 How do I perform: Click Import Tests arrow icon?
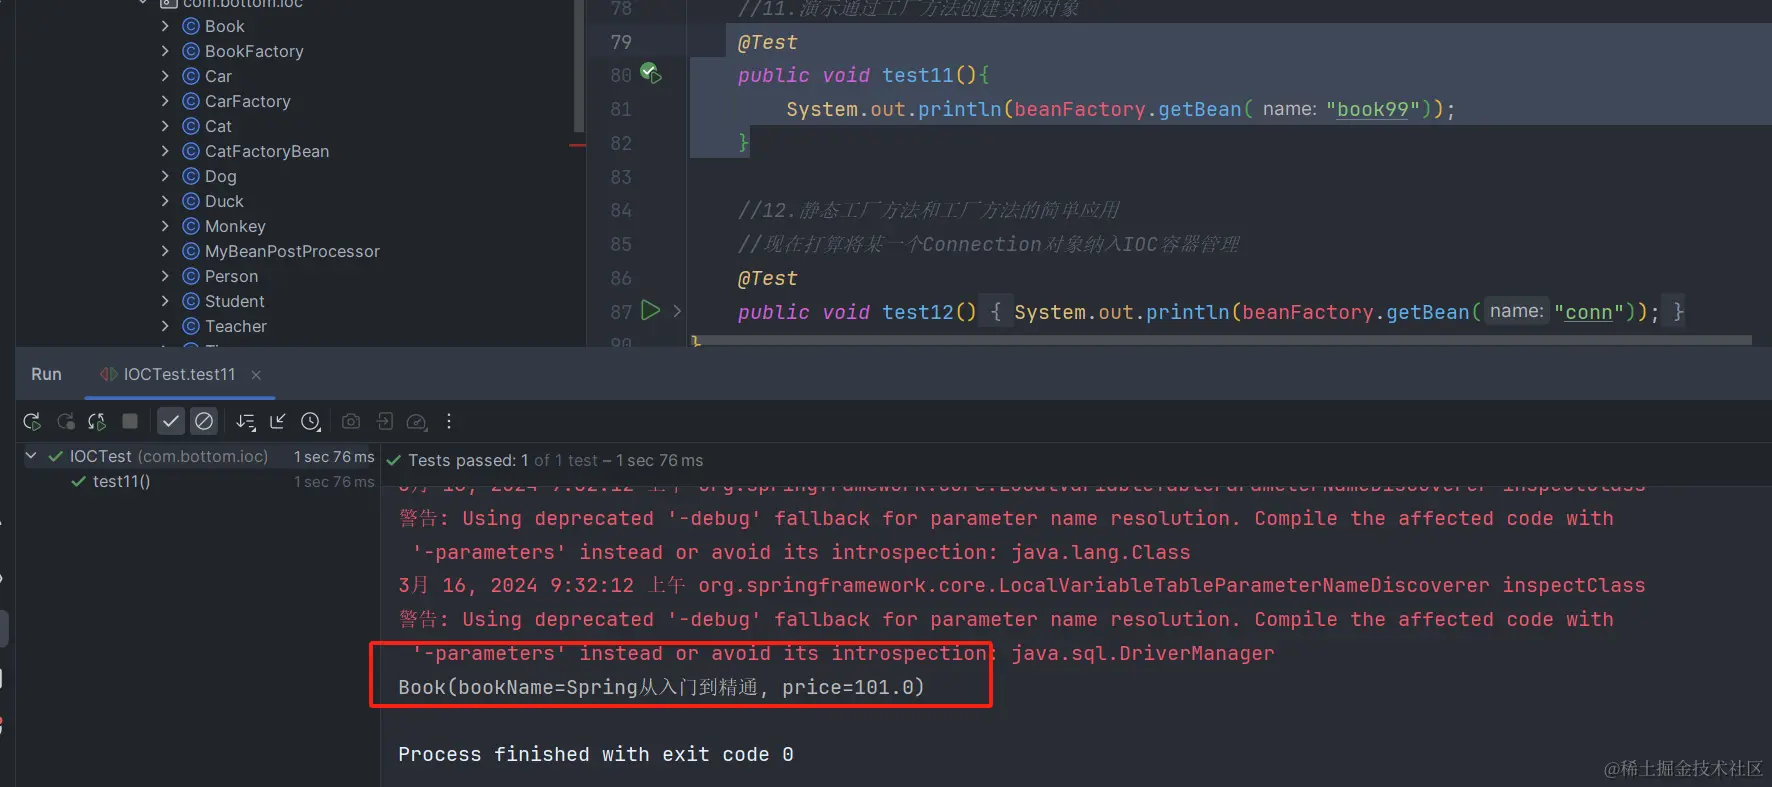384,422
